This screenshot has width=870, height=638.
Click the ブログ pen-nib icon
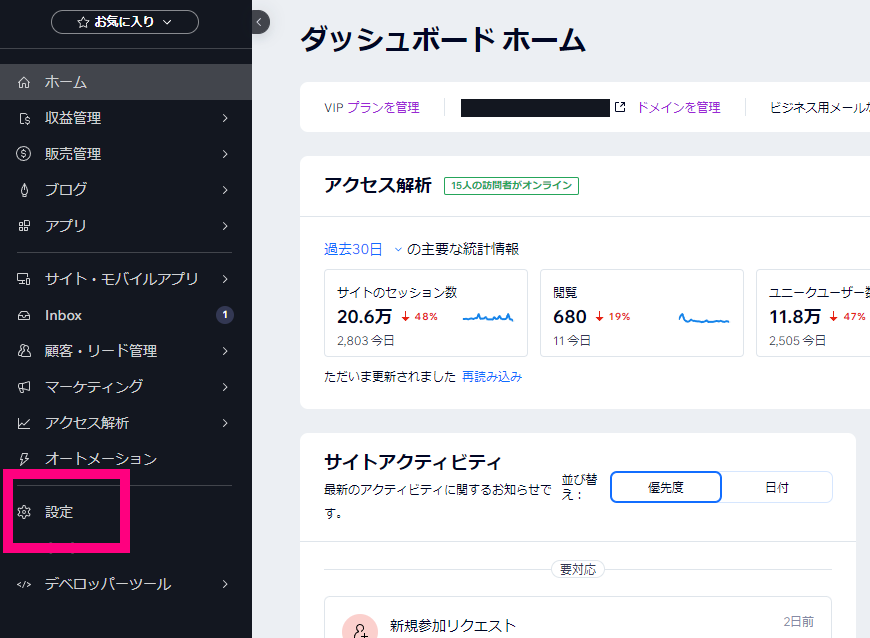(24, 190)
